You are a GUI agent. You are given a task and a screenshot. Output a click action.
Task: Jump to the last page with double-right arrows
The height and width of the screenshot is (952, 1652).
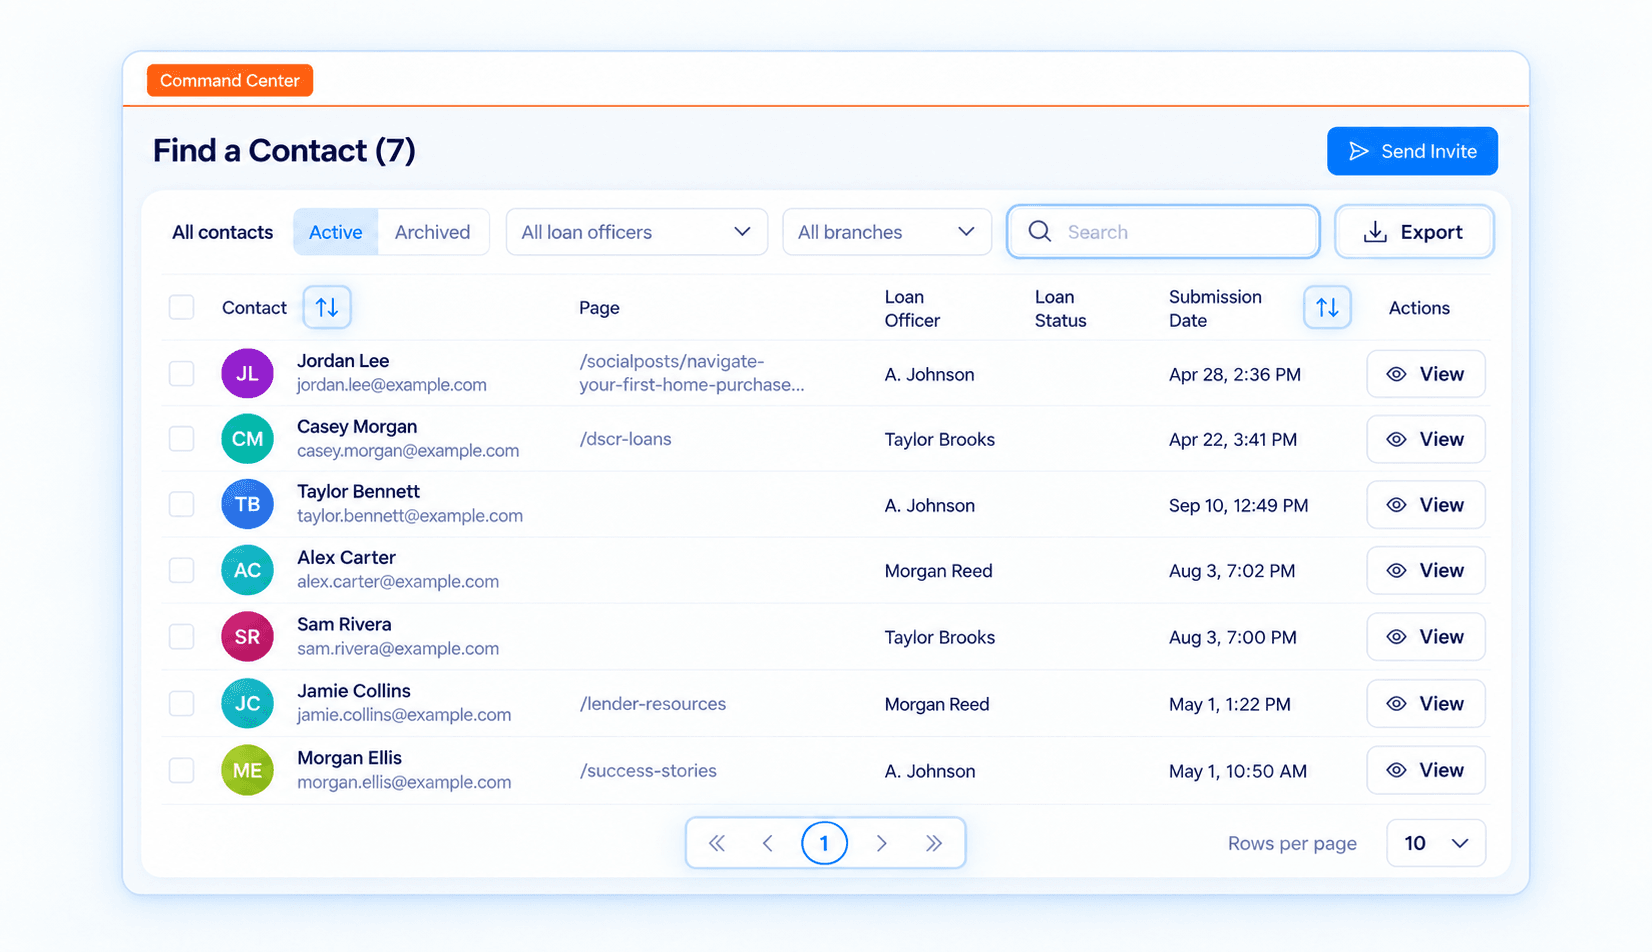933,843
